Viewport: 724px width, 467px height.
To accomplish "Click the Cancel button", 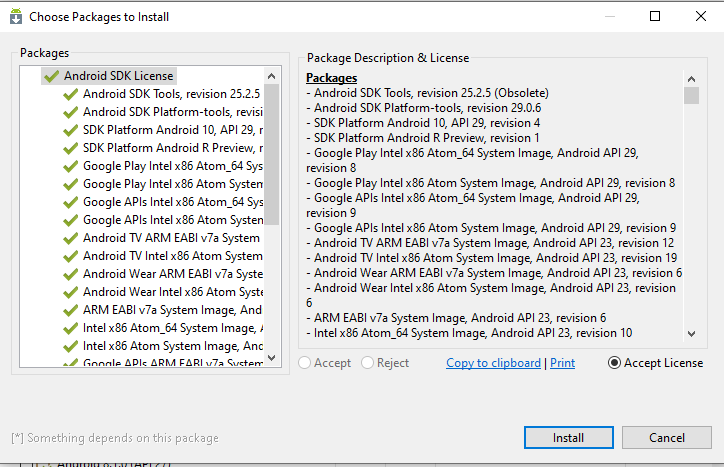I will coord(666,437).
